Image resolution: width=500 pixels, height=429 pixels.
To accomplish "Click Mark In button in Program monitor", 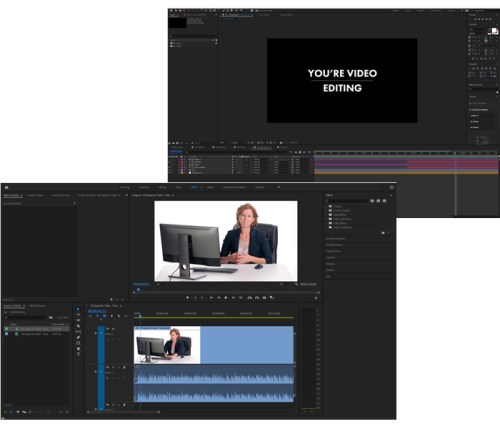I will 195,297.
